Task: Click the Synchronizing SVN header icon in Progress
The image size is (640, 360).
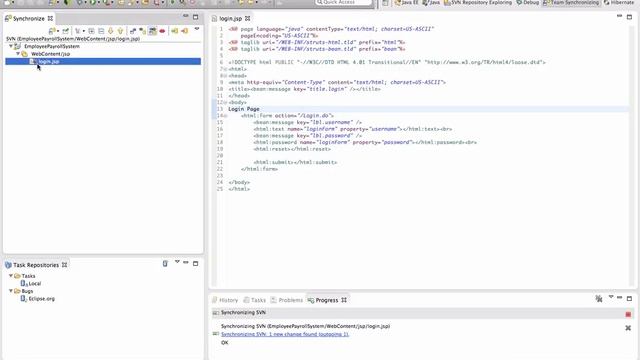Action: (x=216, y=312)
